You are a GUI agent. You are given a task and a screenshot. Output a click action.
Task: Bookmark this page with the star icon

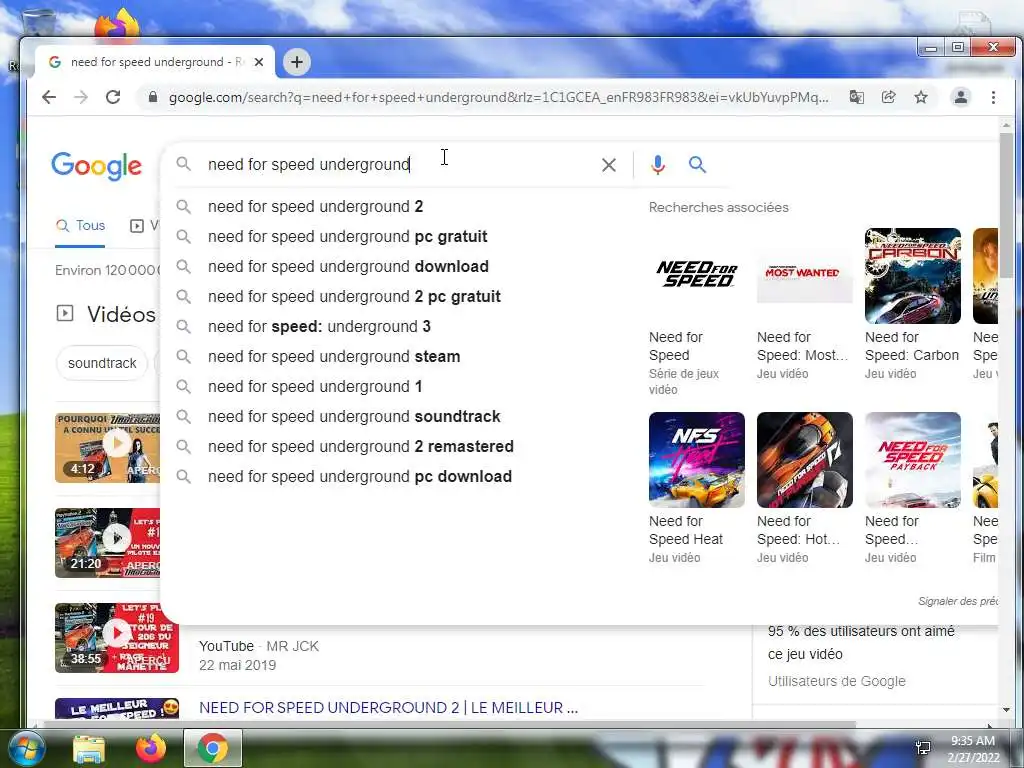tap(921, 97)
